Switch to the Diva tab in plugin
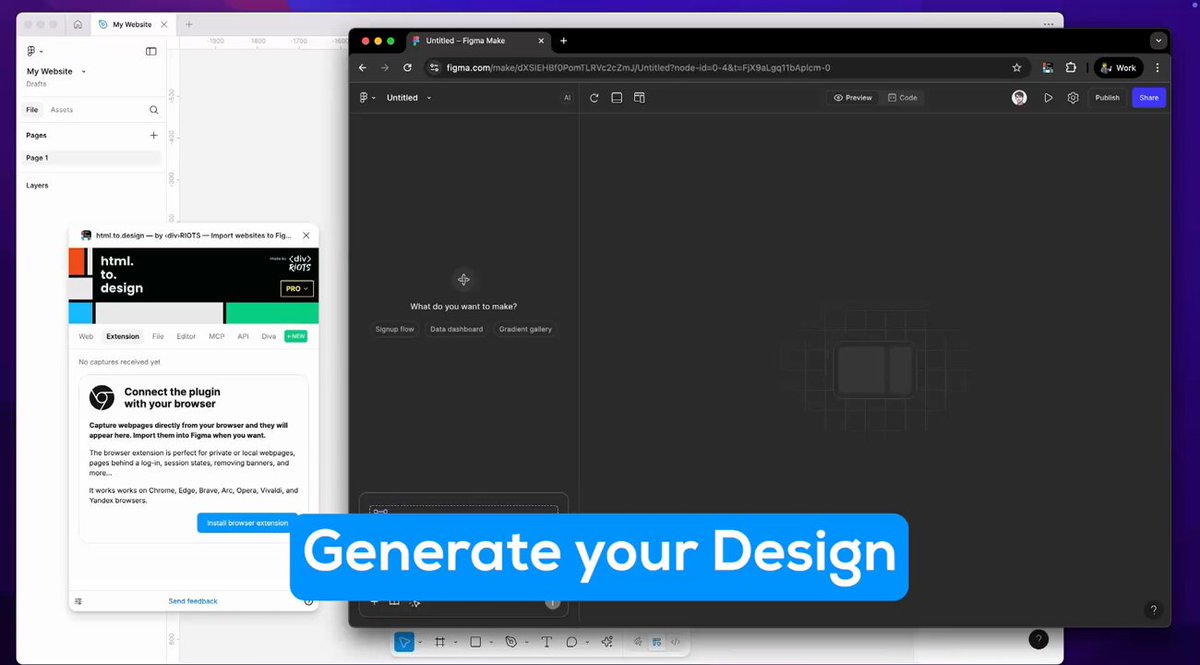Image resolution: width=1200 pixels, height=665 pixels. 269,337
